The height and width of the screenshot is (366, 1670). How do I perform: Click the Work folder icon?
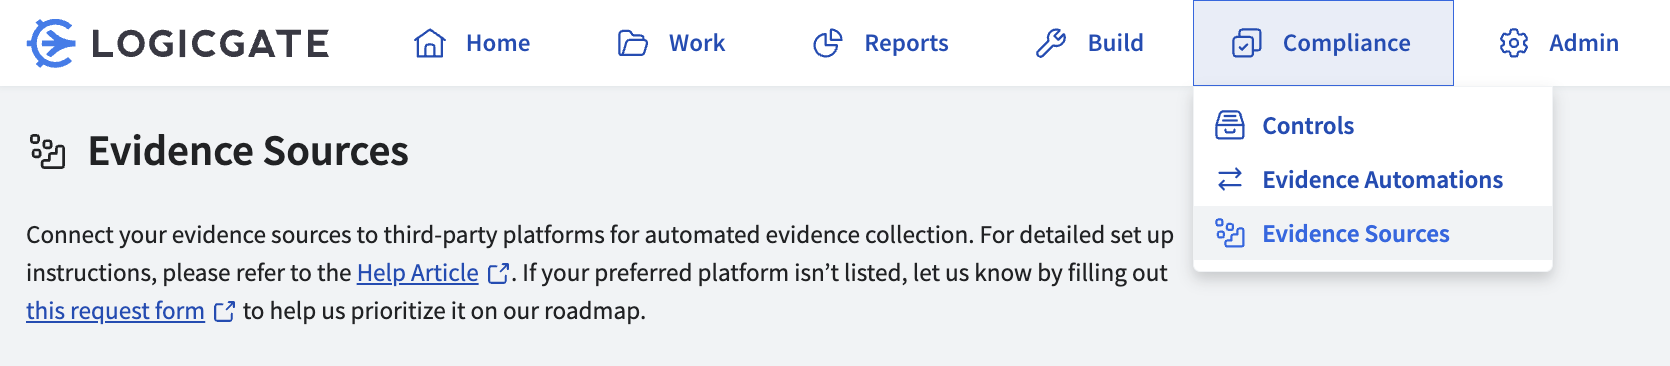pyautogui.click(x=633, y=43)
